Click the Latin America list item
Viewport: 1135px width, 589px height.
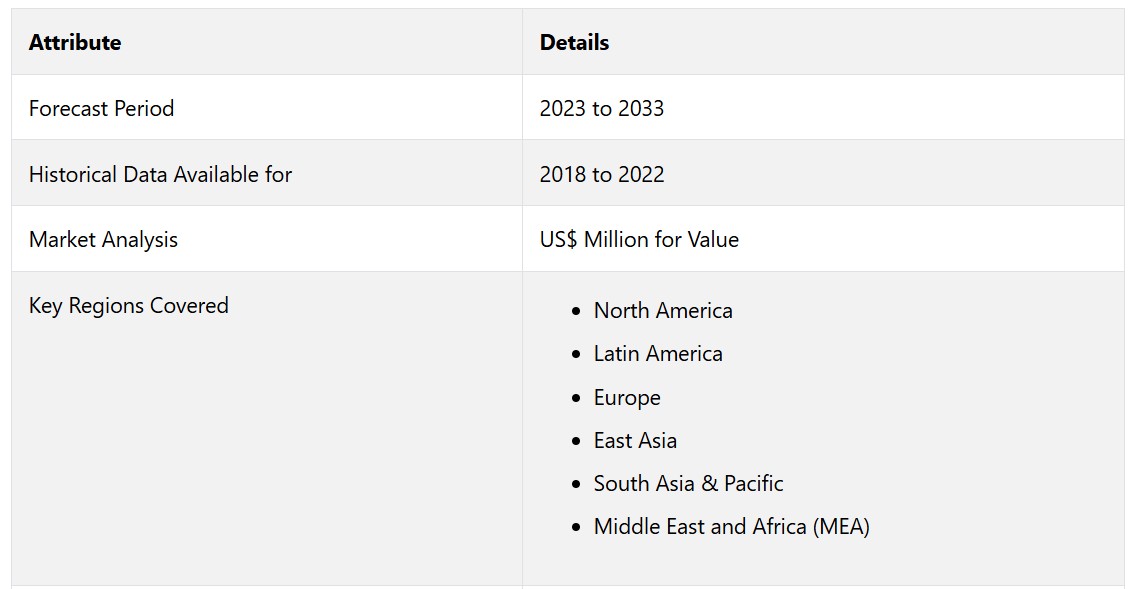coord(658,353)
